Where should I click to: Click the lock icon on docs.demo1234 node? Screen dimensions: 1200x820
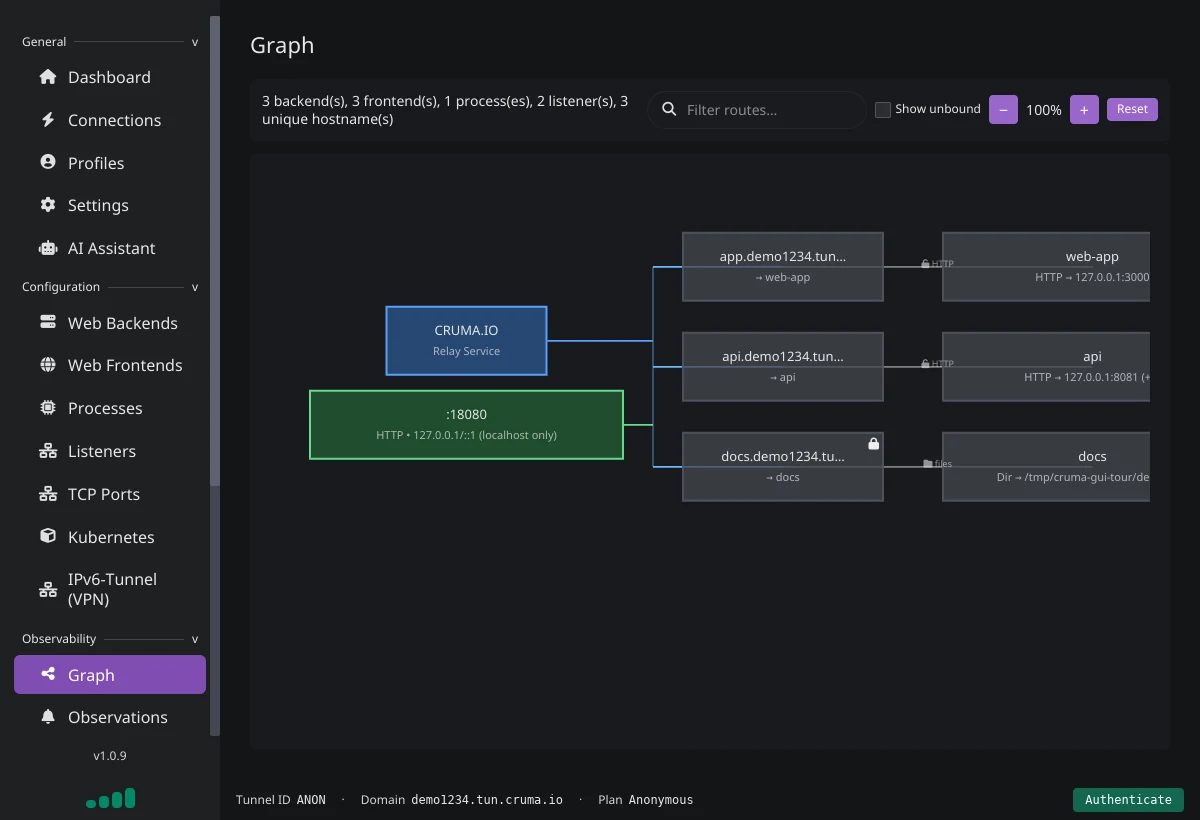[x=873, y=443]
